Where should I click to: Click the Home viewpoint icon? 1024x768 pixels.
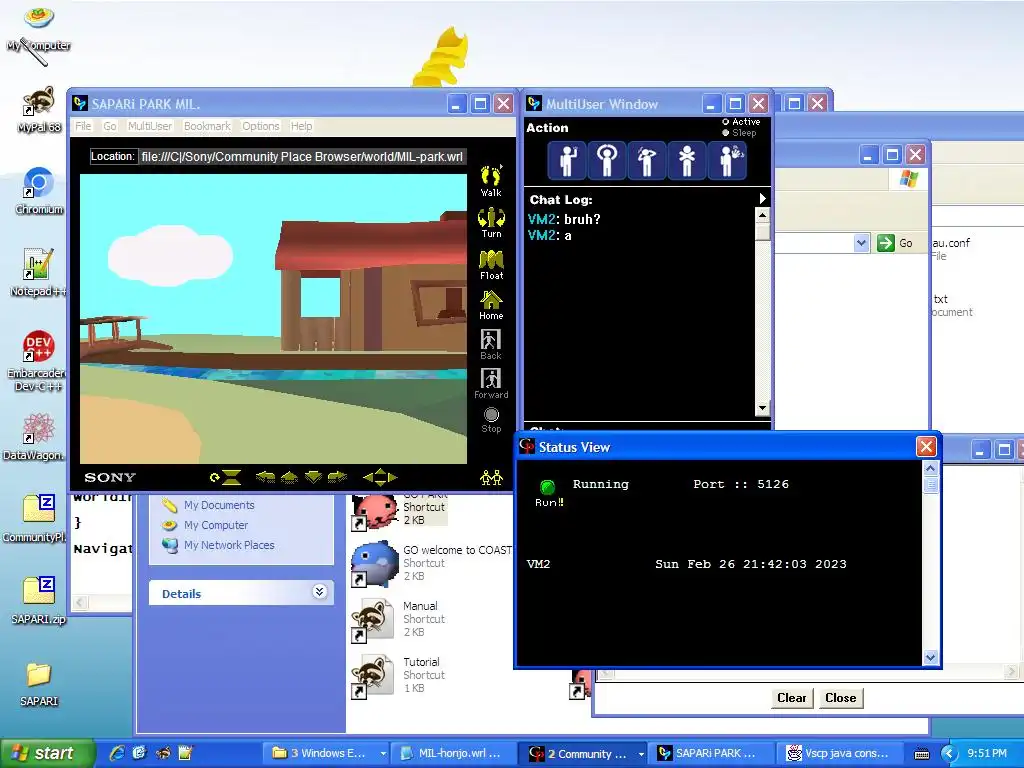[491, 305]
